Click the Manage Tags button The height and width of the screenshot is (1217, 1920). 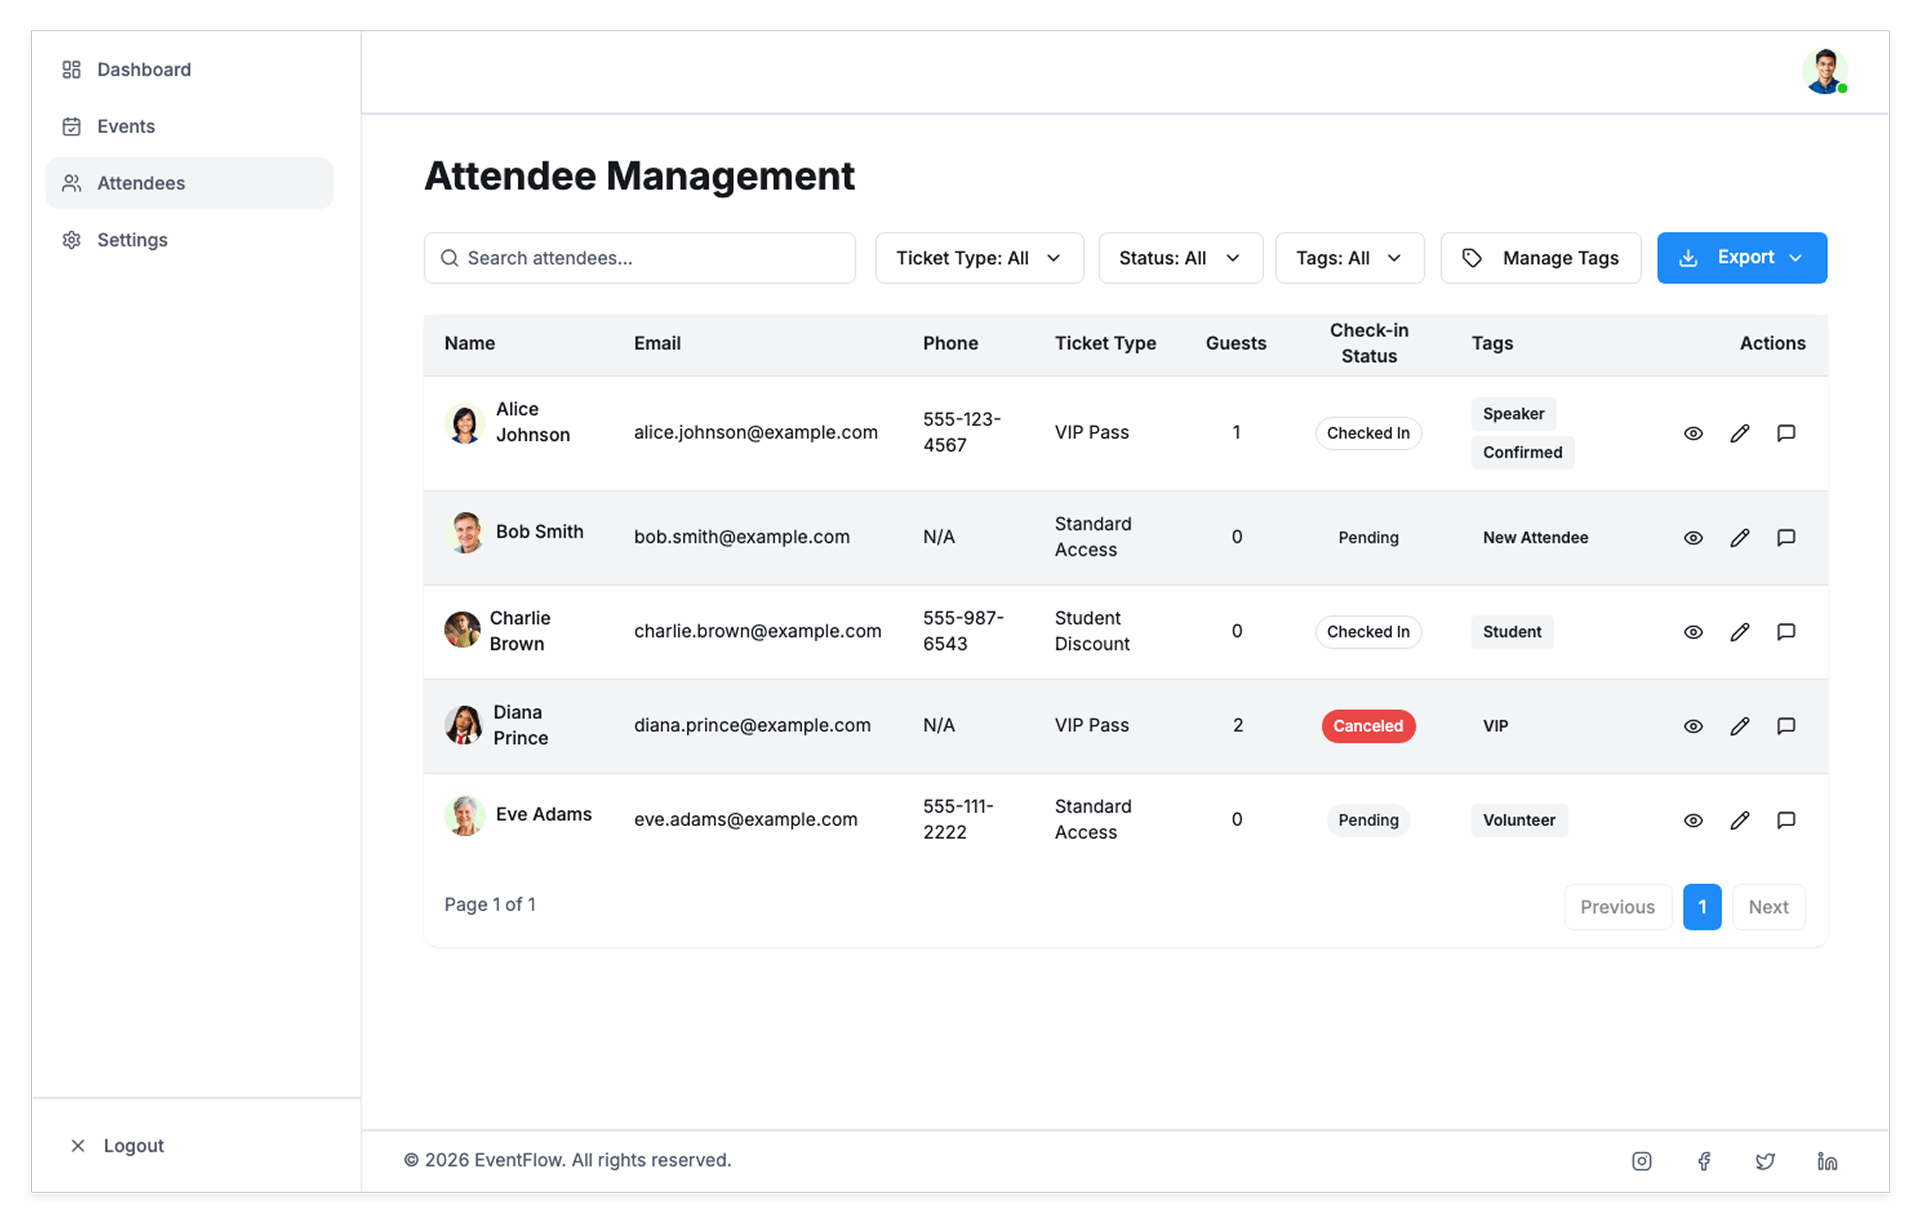click(1540, 258)
